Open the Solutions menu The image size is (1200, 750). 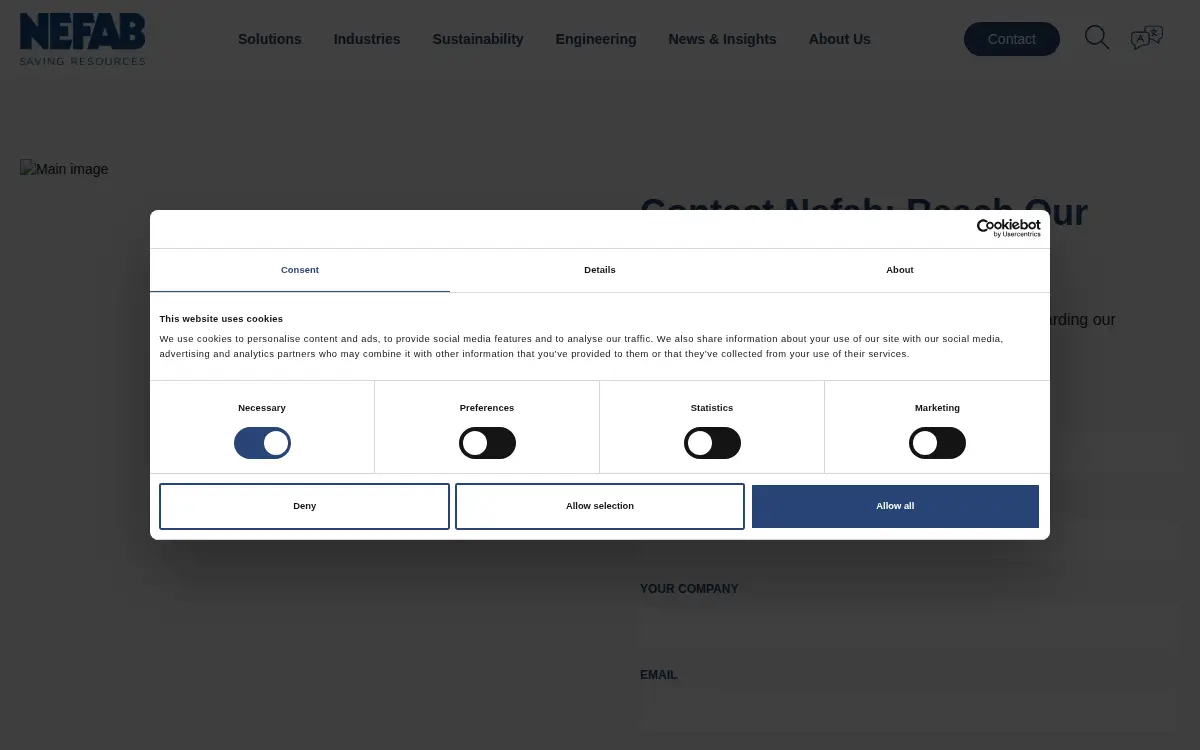click(x=269, y=39)
